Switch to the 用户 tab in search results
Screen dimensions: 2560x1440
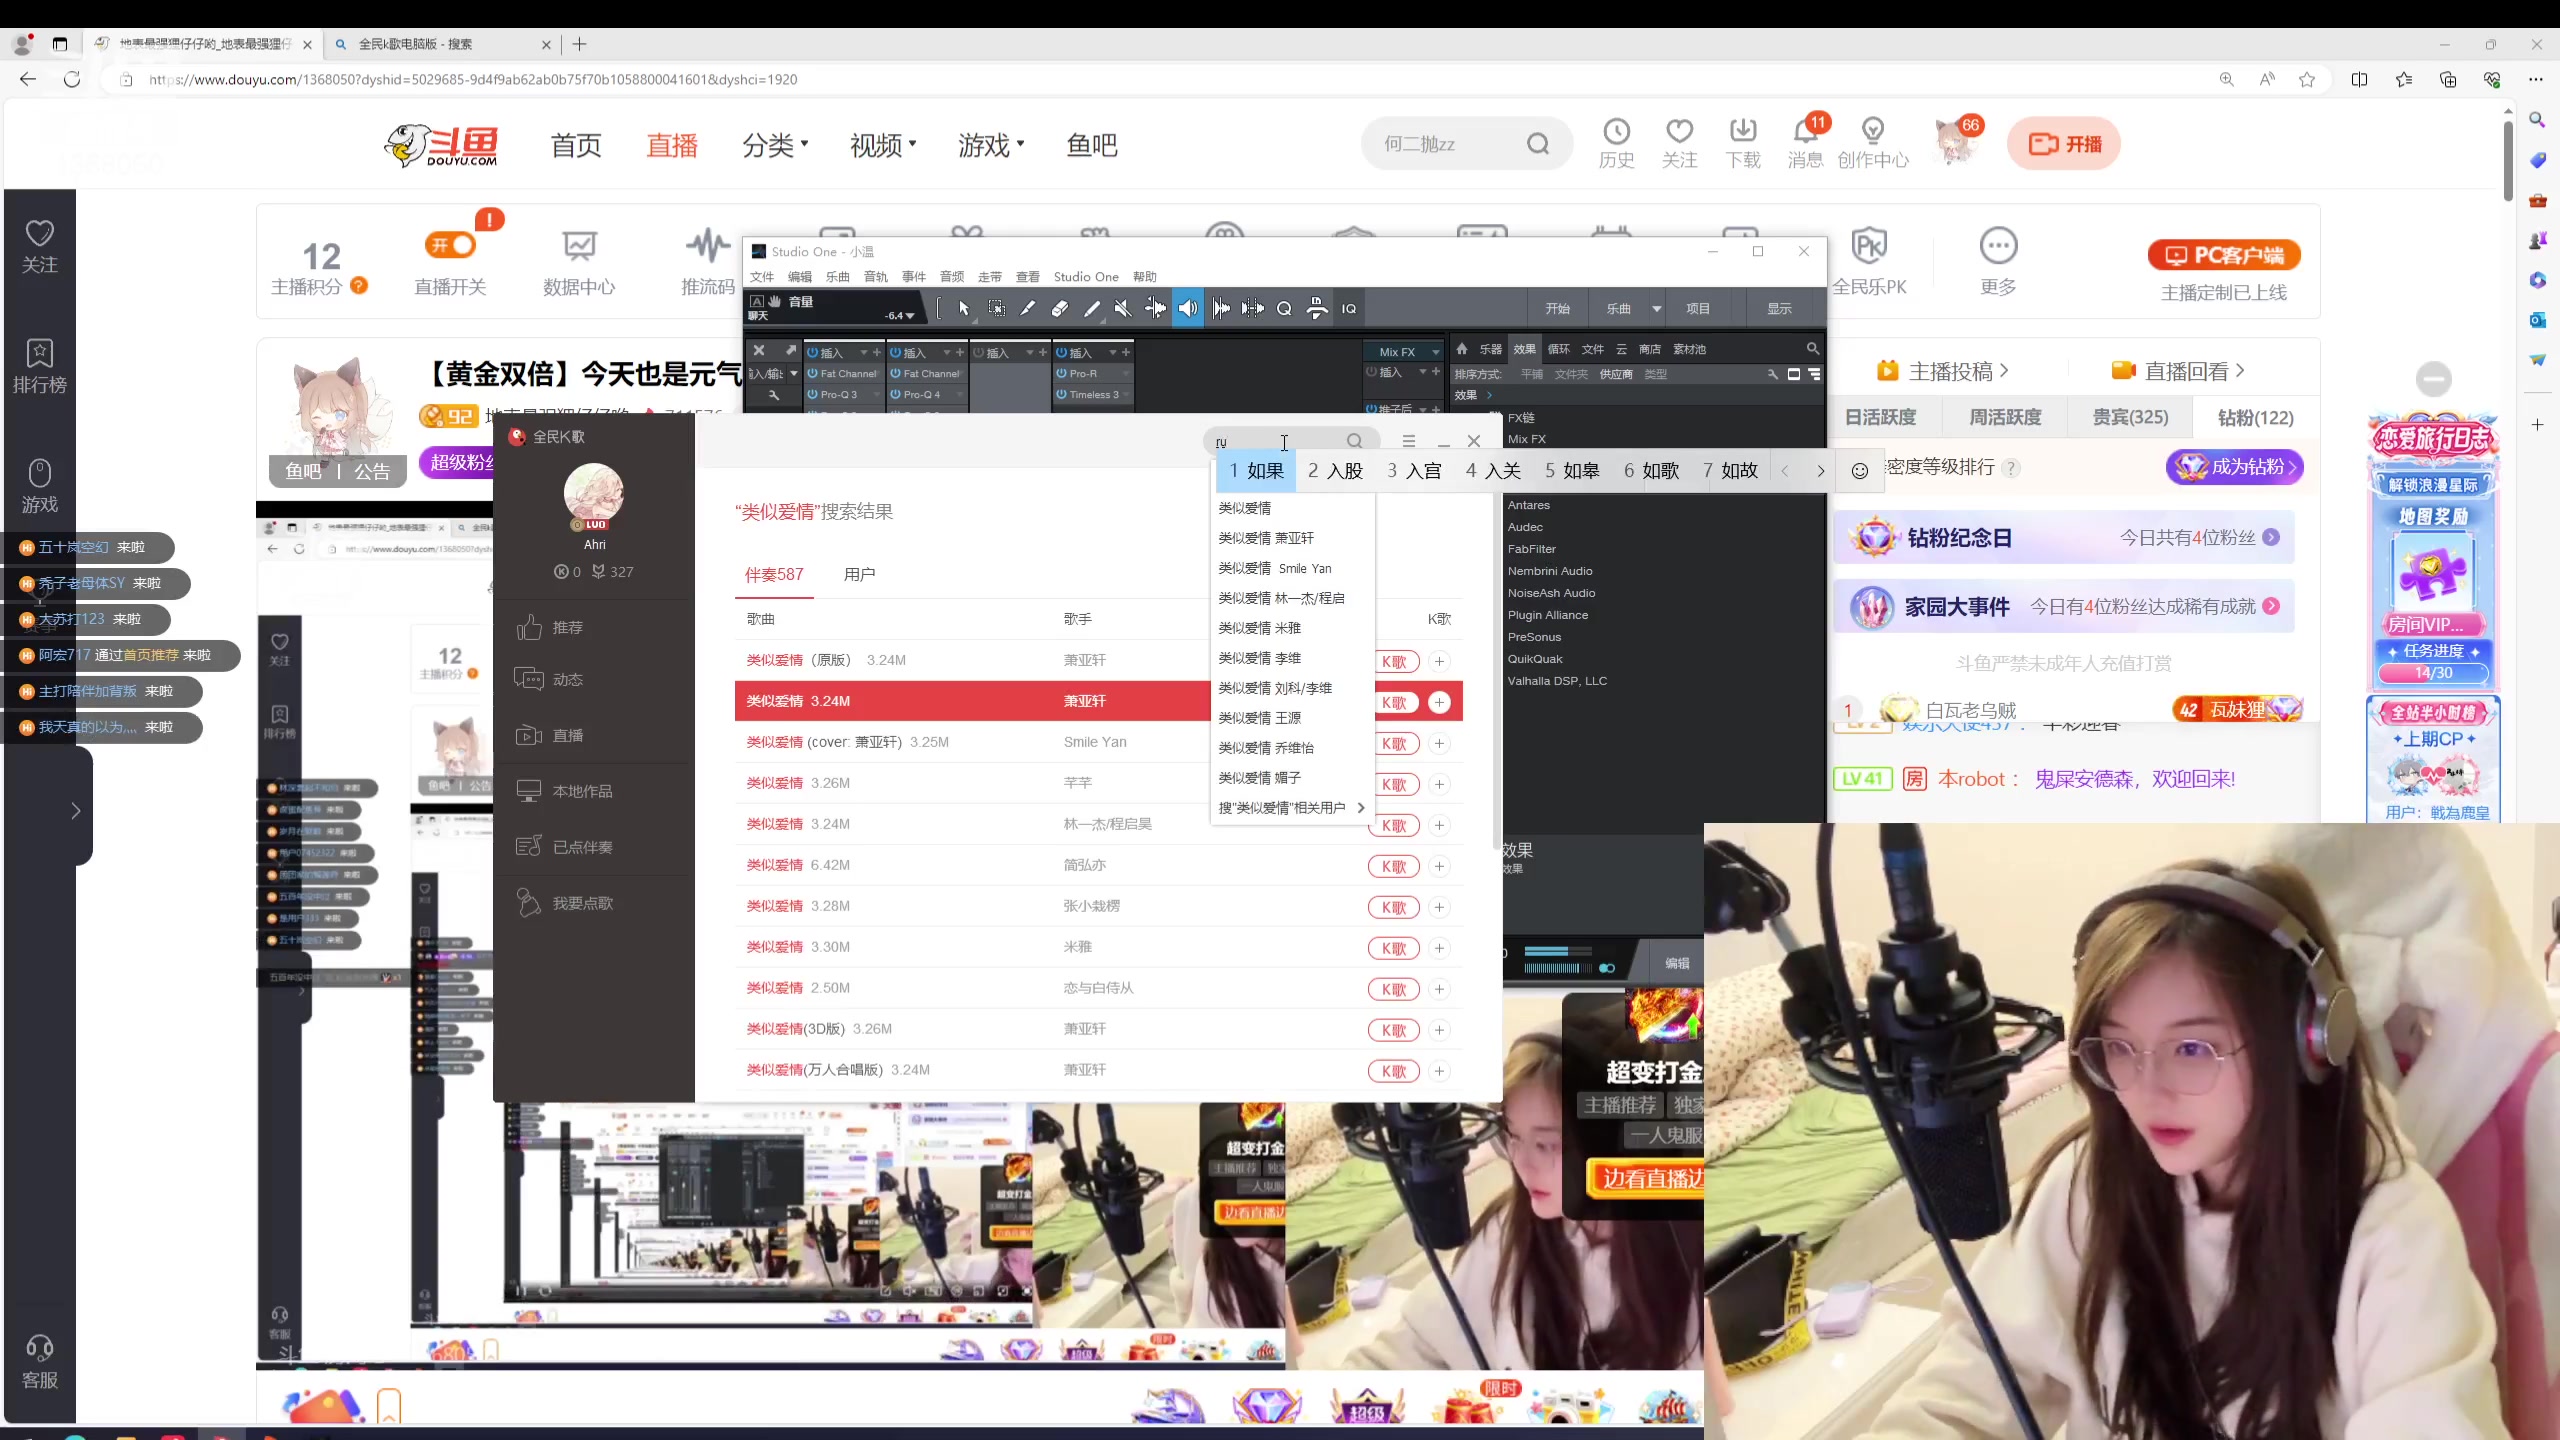(859, 574)
